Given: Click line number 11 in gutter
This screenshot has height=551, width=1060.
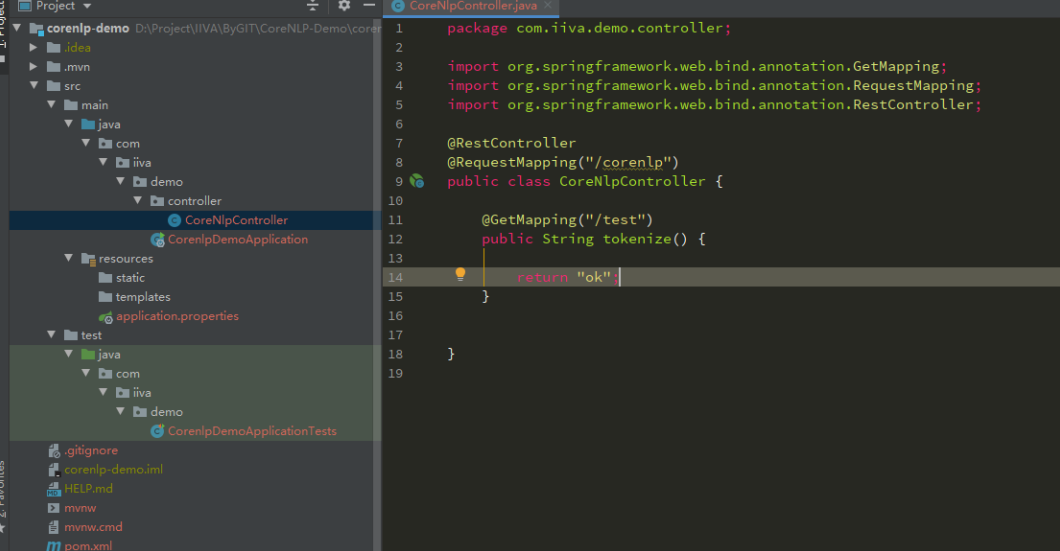Looking at the screenshot, I should tap(395, 220).
